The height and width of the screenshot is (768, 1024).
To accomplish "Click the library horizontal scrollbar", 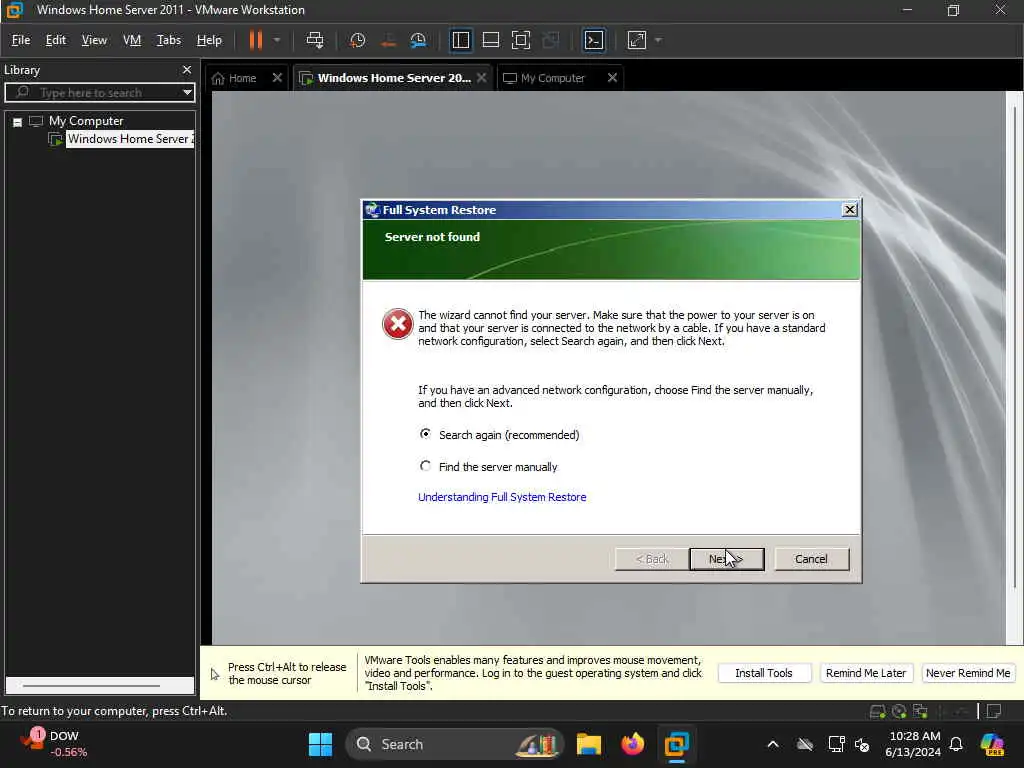I will [91, 686].
